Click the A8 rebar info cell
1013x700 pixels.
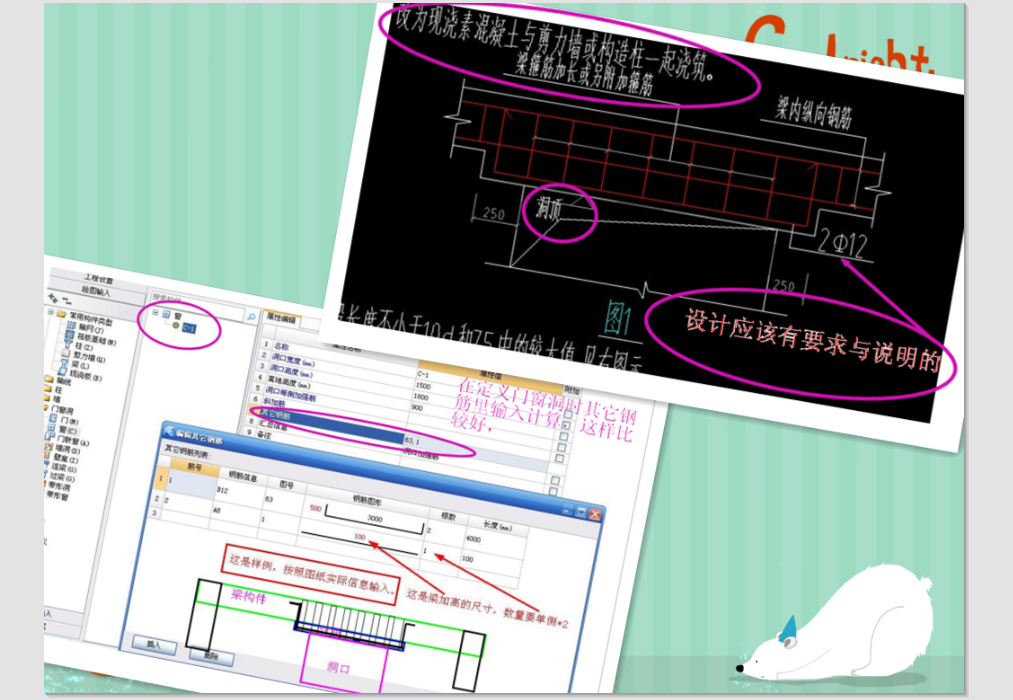click(x=216, y=510)
